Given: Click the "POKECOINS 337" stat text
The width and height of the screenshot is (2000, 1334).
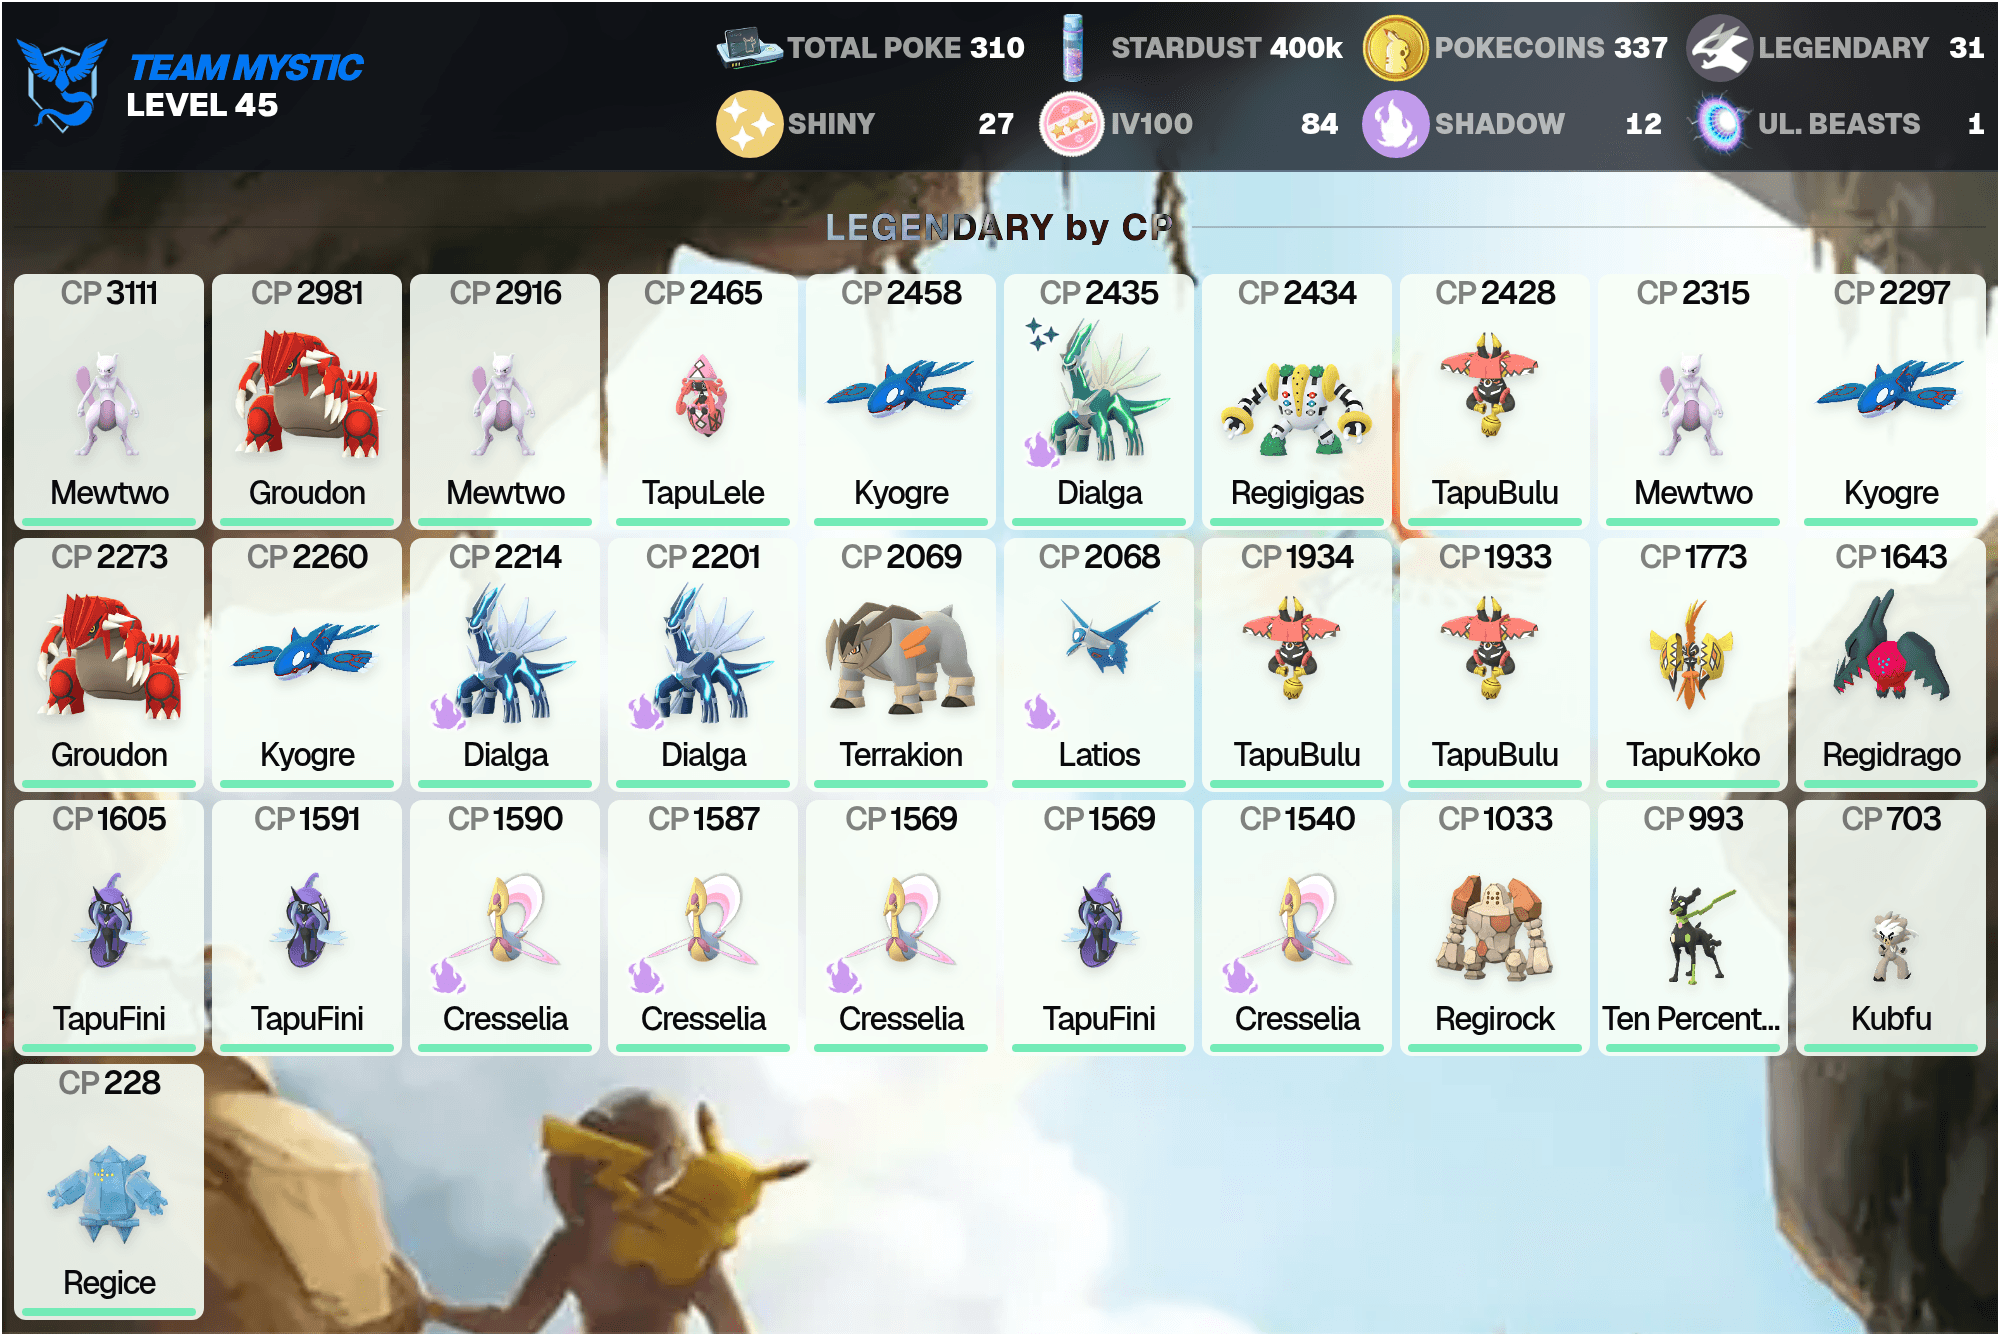Looking at the screenshot, I should [x=1551, y=47].
